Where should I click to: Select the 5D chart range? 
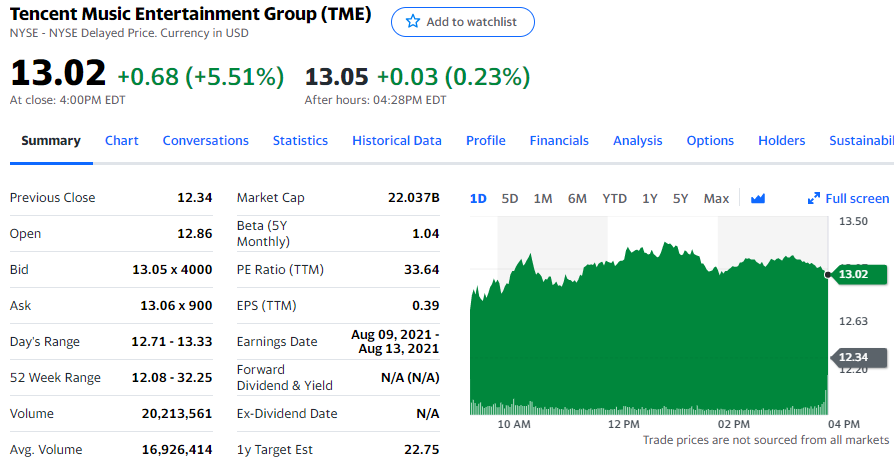[x=510, y=198]
